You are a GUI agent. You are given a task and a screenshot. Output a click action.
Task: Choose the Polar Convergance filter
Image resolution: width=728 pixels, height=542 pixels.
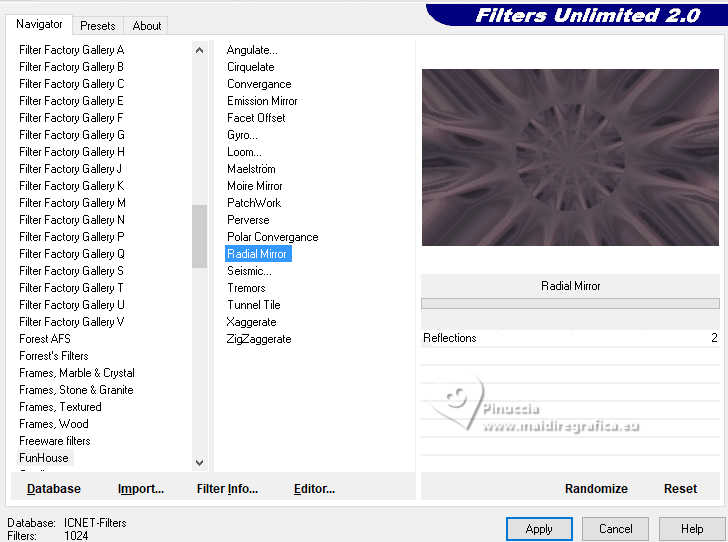click(273, 237)
